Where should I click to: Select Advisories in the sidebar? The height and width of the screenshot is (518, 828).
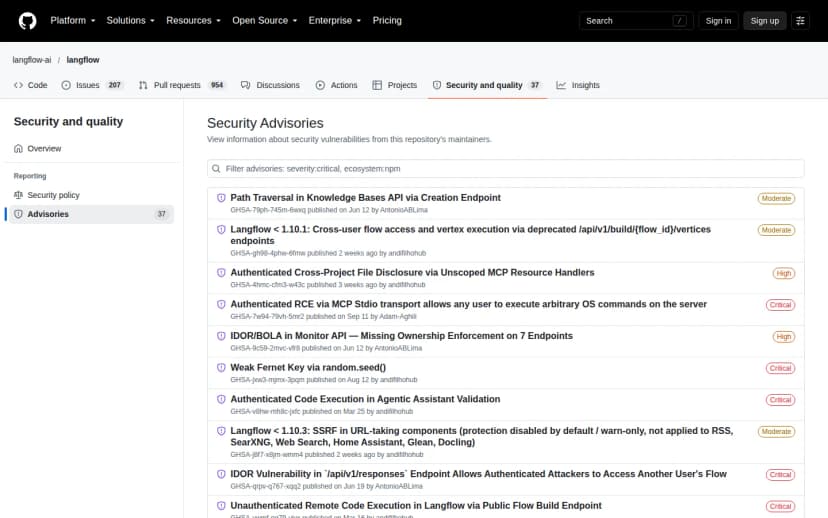coord(91,214)
